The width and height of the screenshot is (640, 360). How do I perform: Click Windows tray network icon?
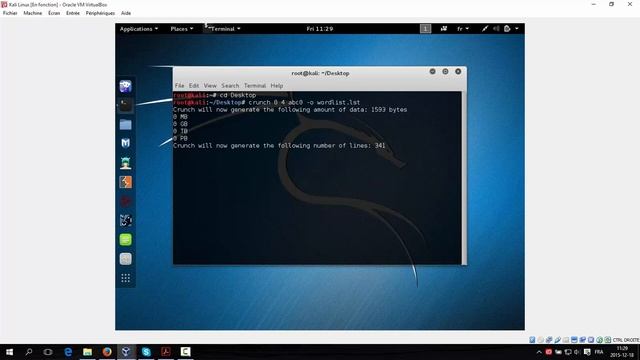[568, 352]
